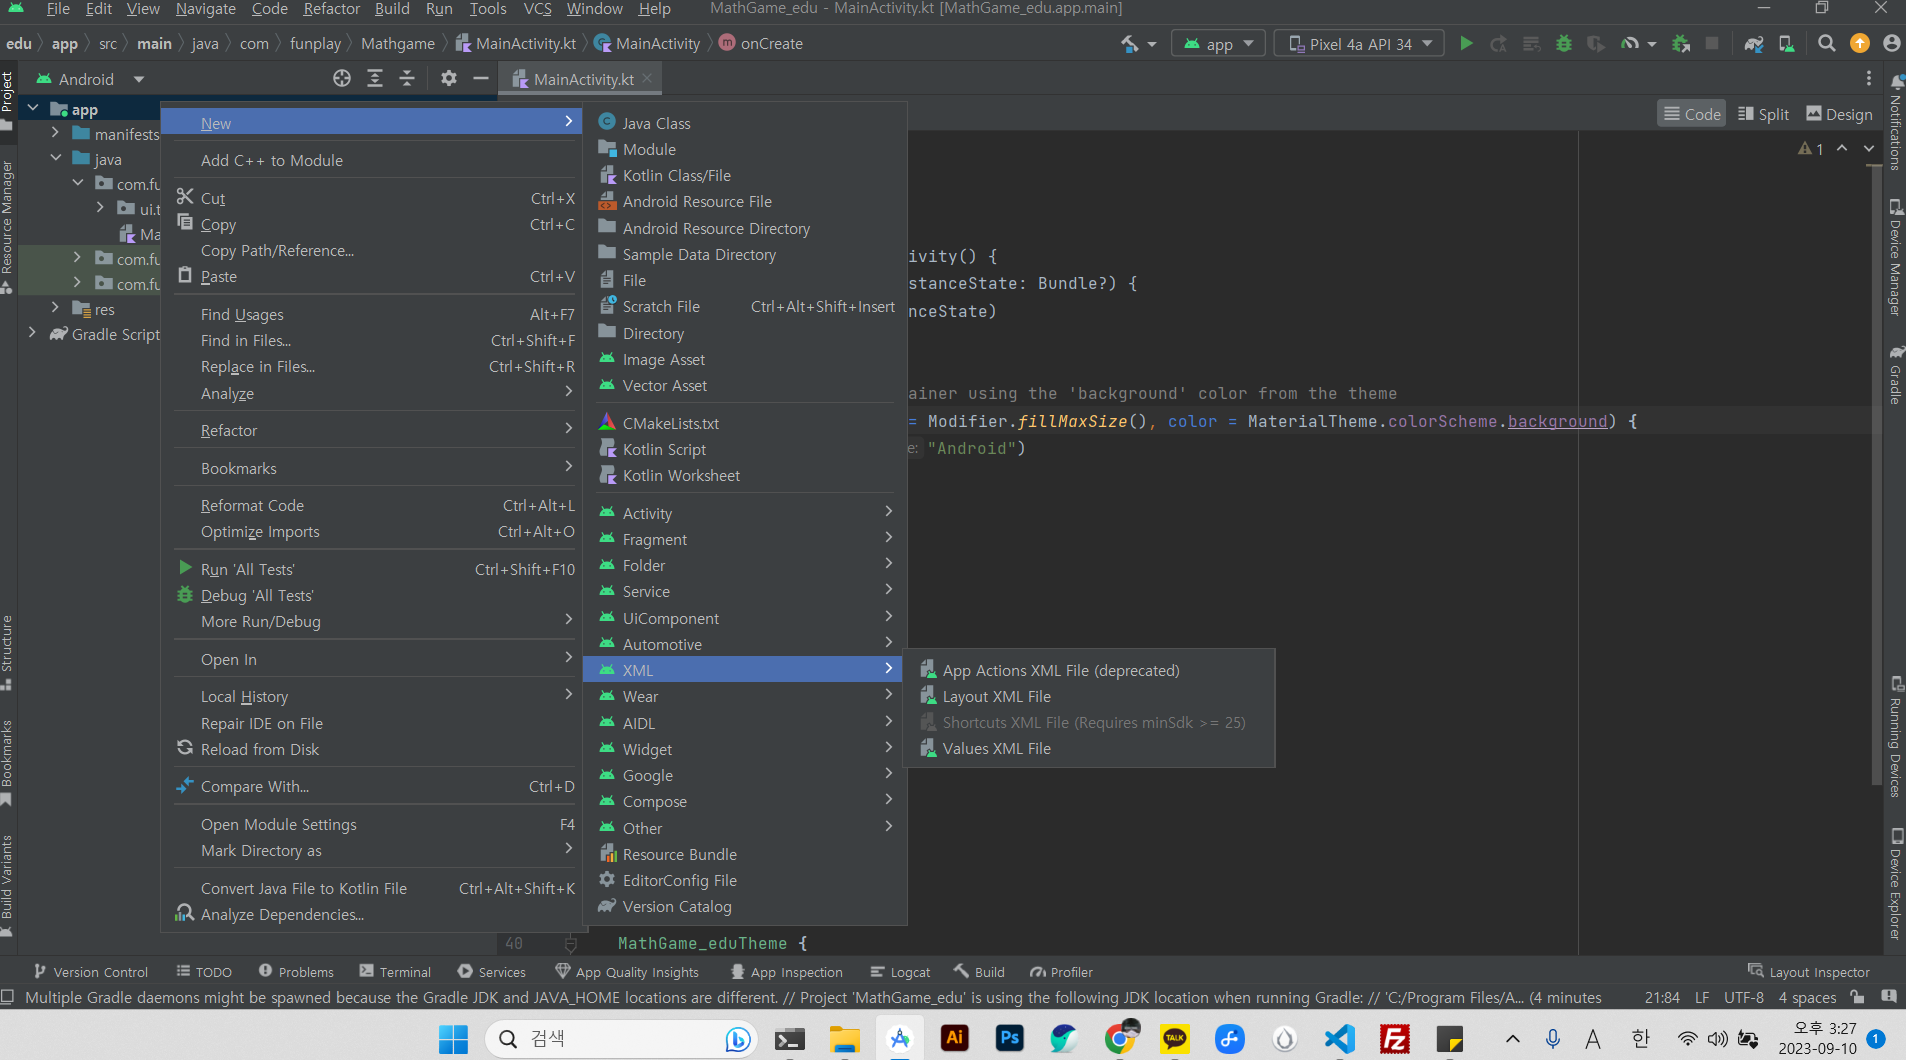Viewport: 1906px width, 1060px height.
Task: Open Notifications side panel
Action: (1895, 122)
